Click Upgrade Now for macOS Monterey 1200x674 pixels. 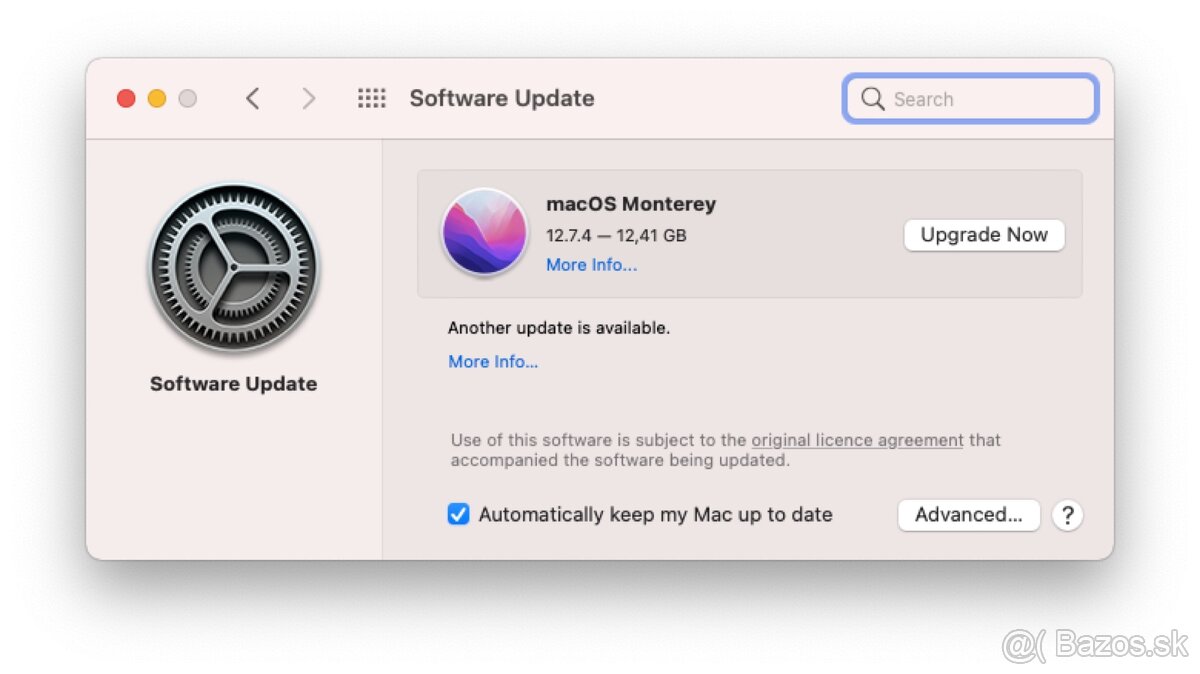tap(983, 234)
